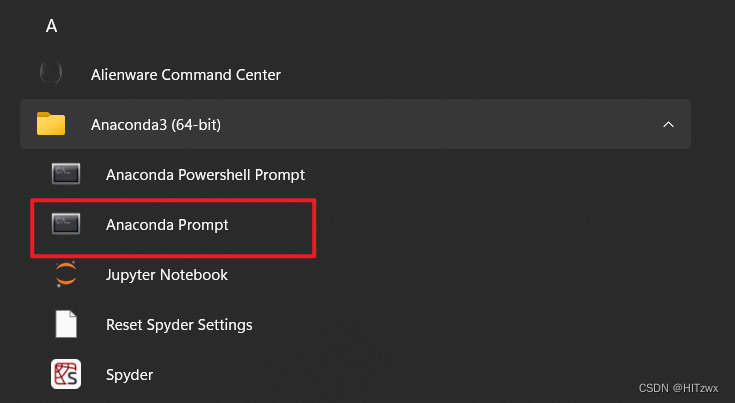Click the CSDN @HITzwx watermark text
The height and width of the screenshot is (403, 735).
(678, 388)
